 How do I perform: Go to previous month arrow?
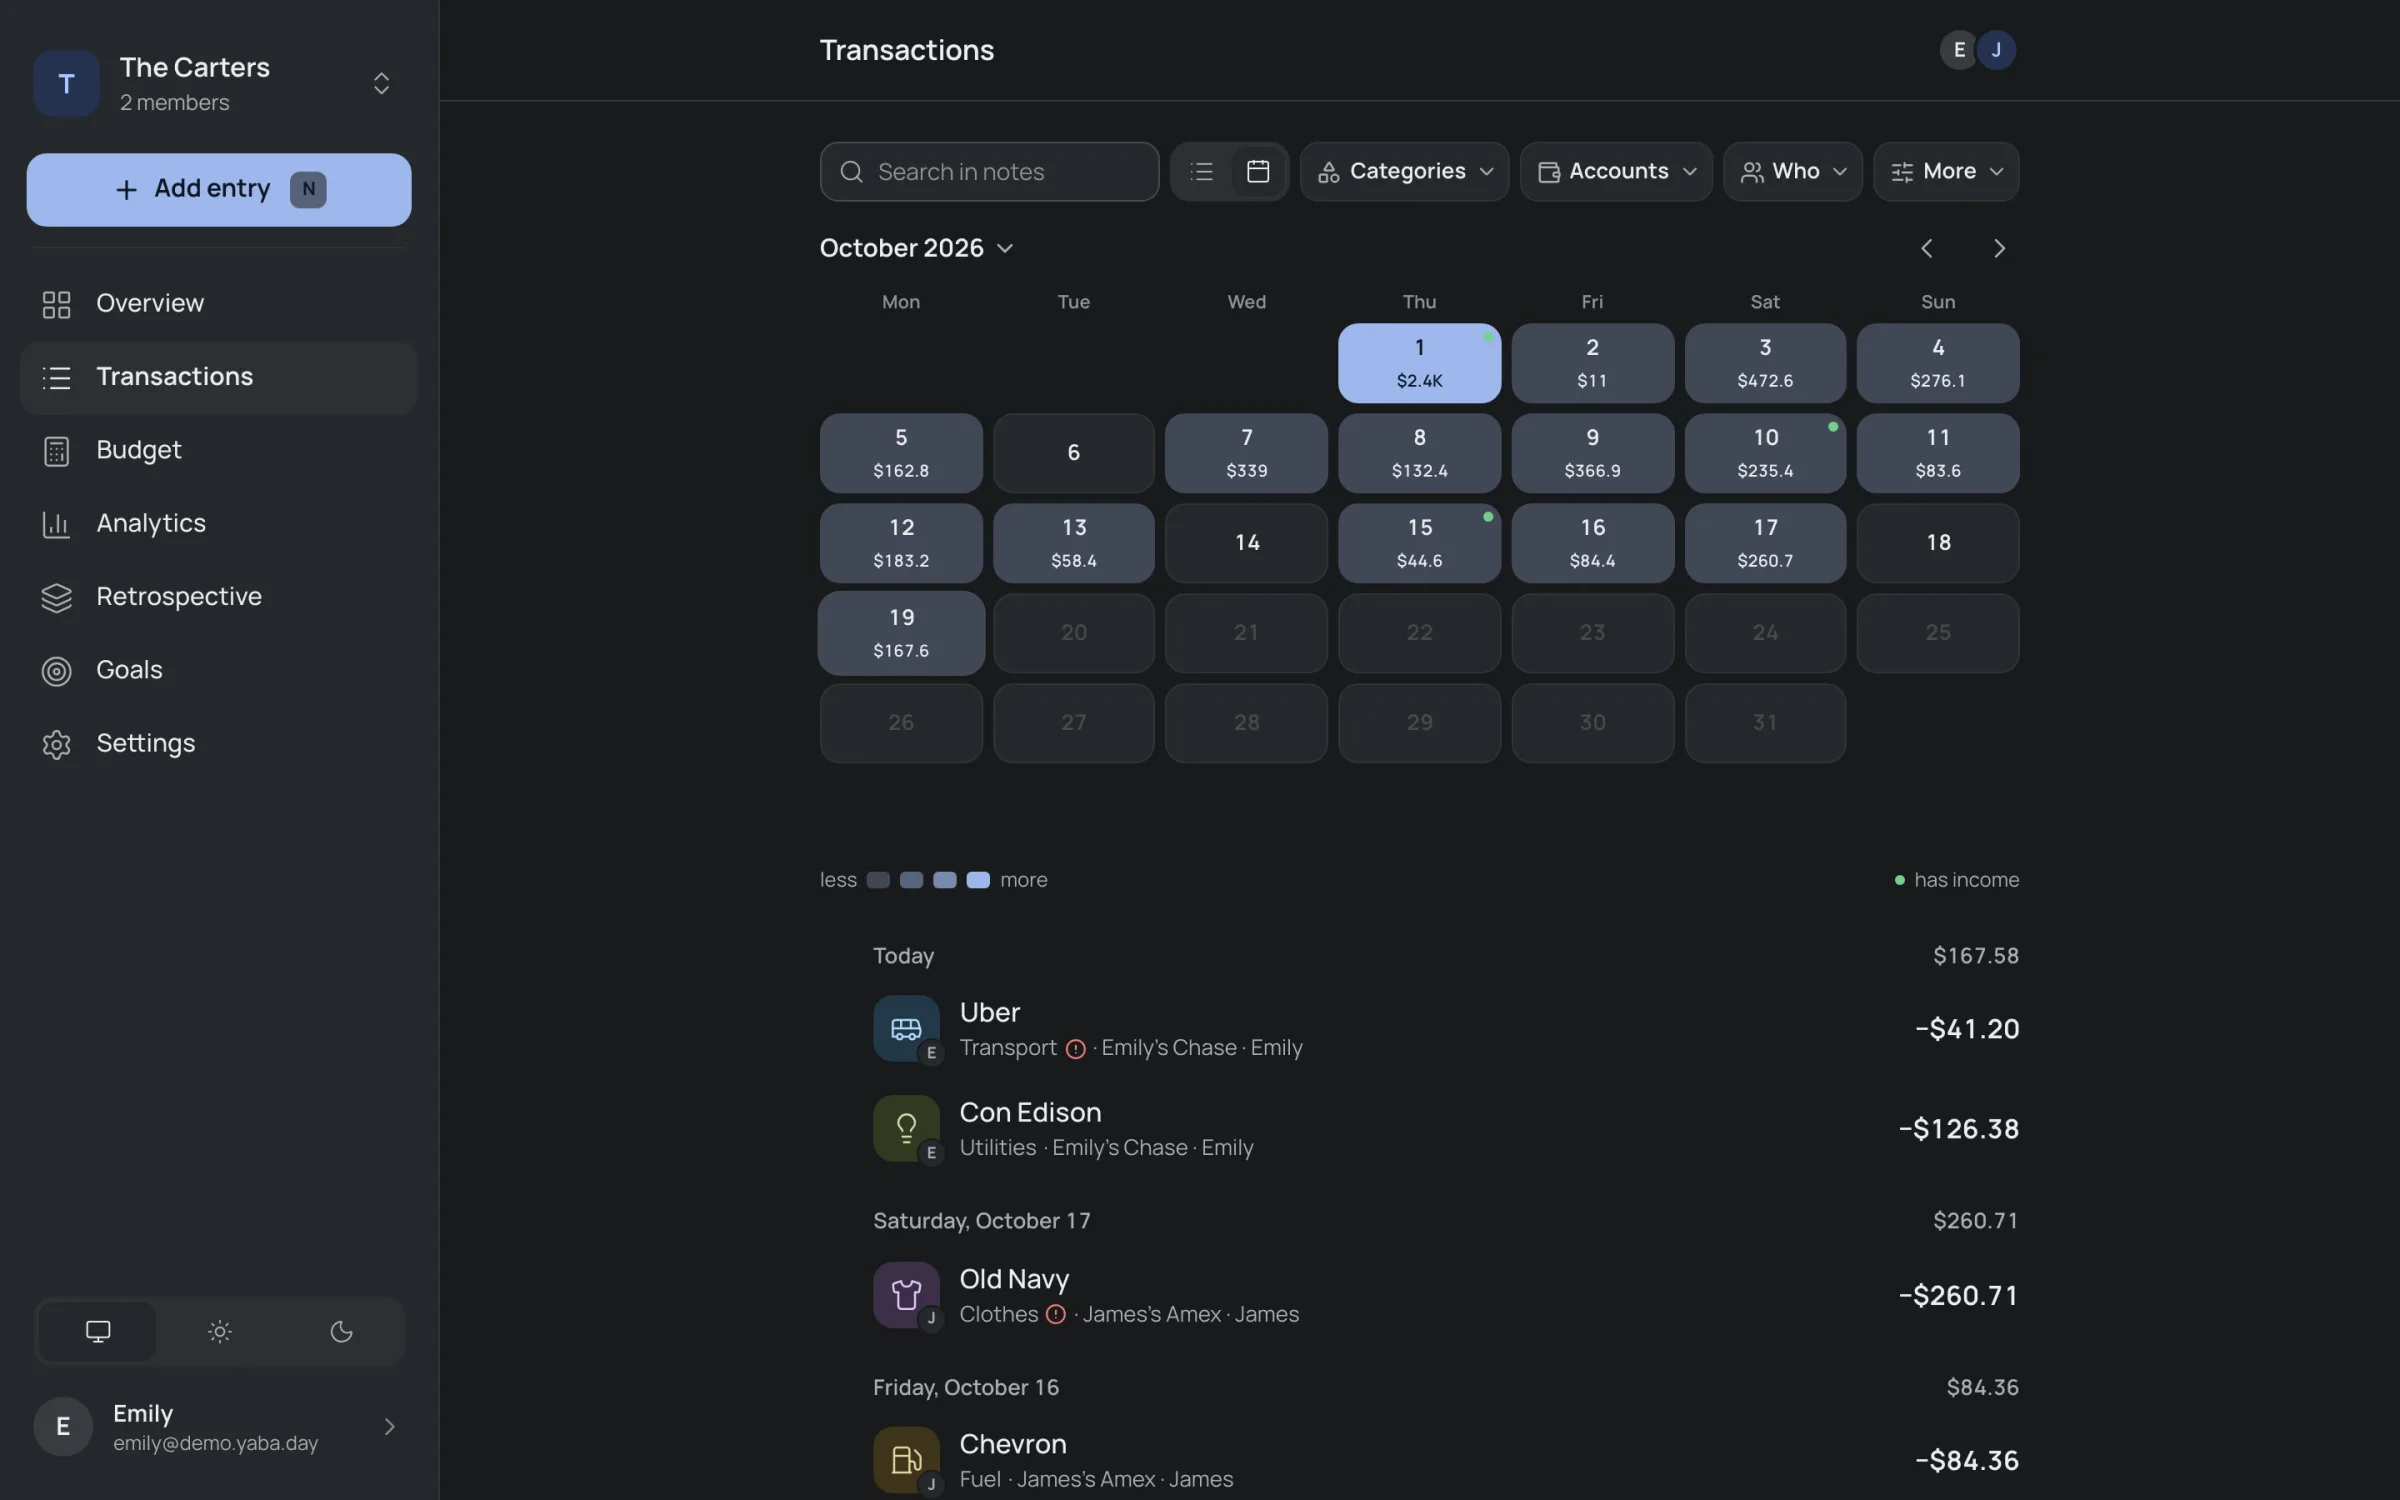(1927, 248)
